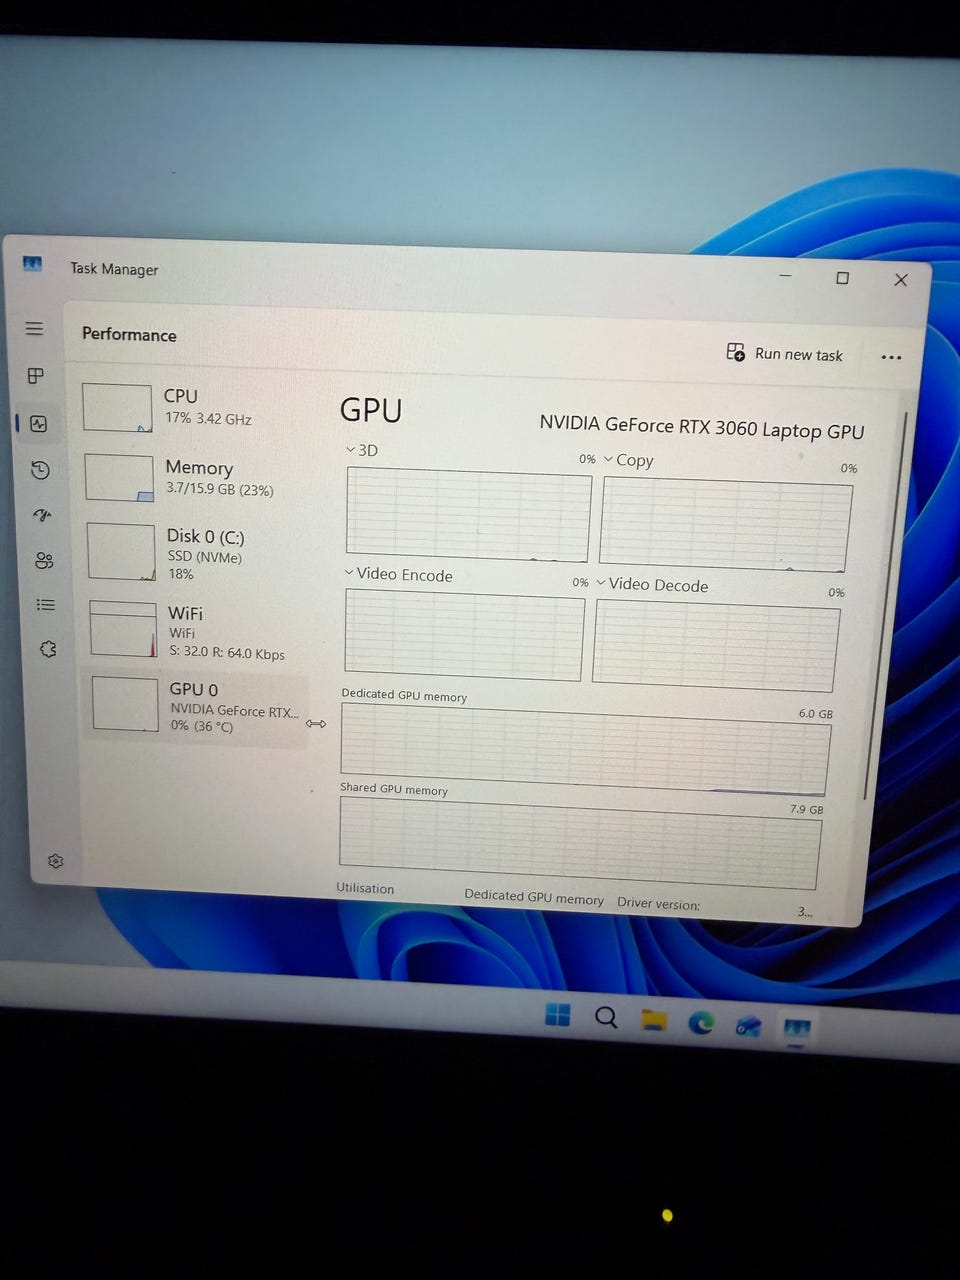The height and width of the screenshot is (1280, 960).
Task: Open the hamburger navigation menu
Action: coord(34,329)
